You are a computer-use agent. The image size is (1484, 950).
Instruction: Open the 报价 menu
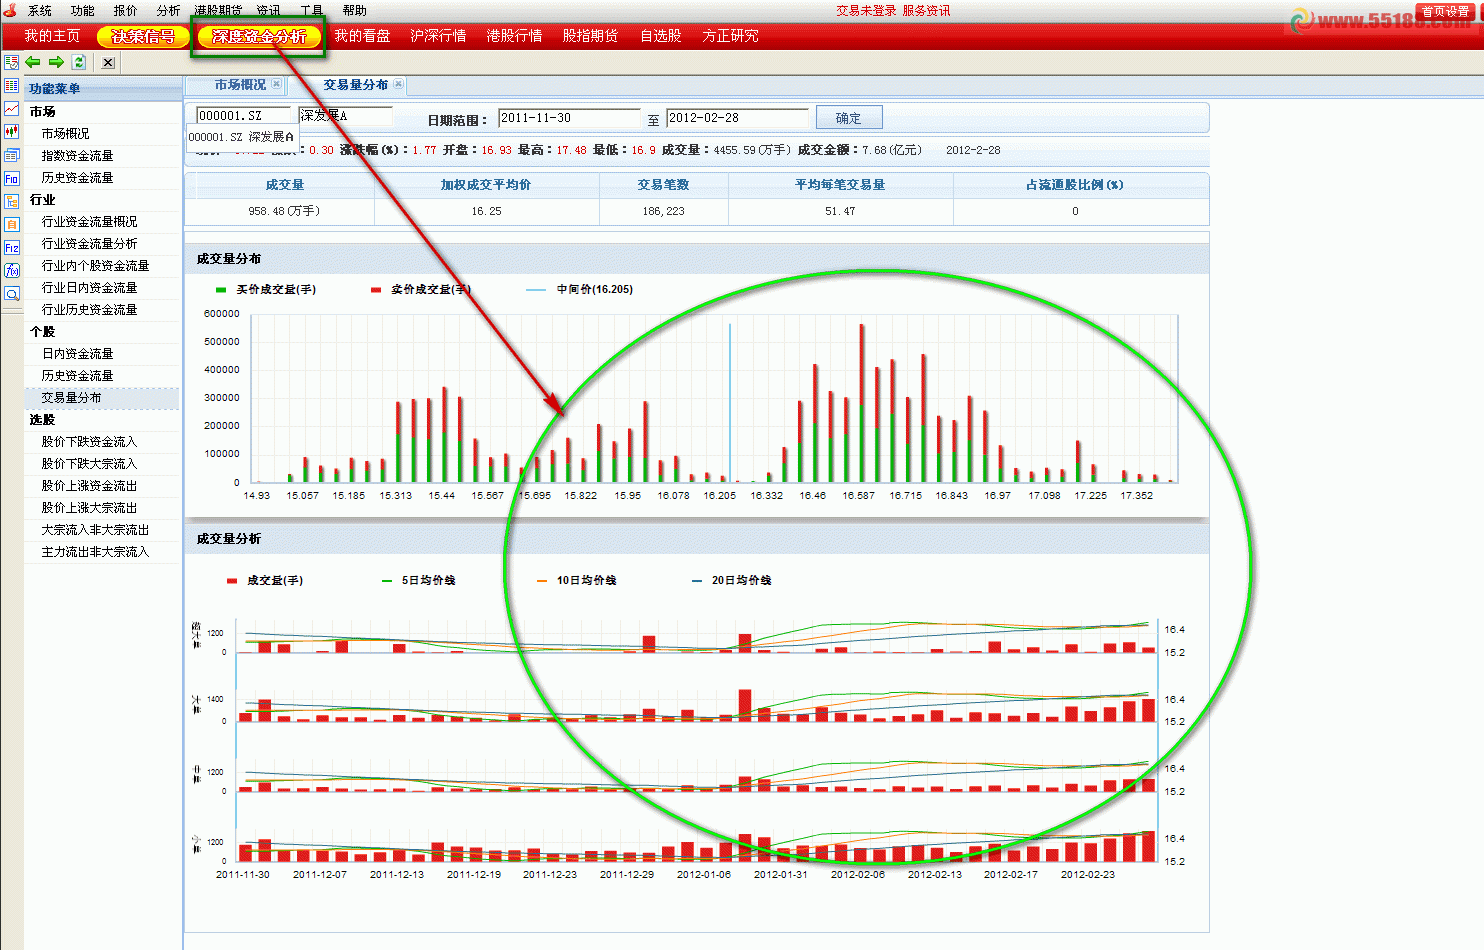click(126, 10)
